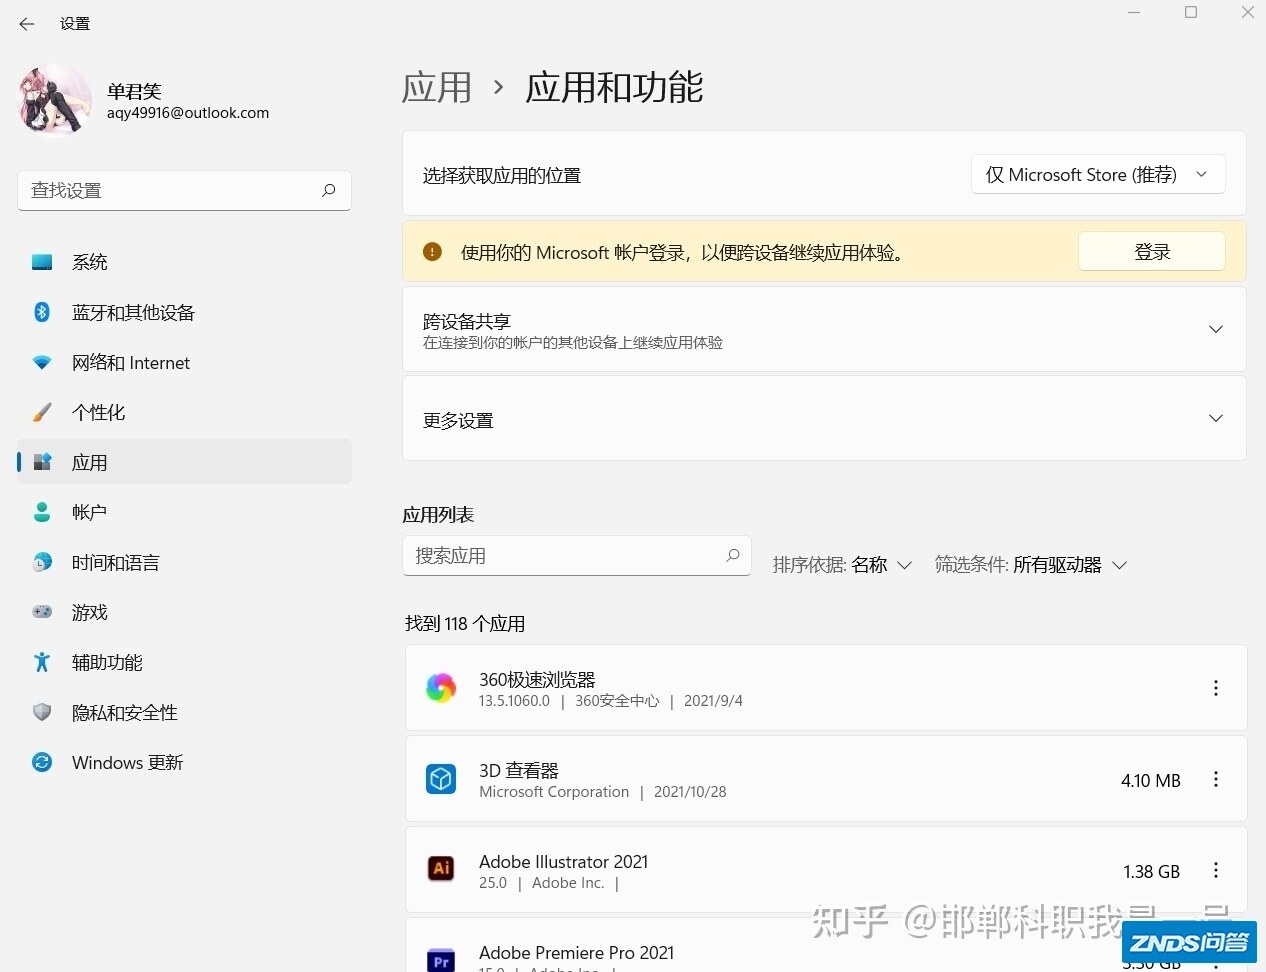Viewport: 1266px width, 972px height.
Task: Open 辅助功能 settings
Action: (184, 662)
